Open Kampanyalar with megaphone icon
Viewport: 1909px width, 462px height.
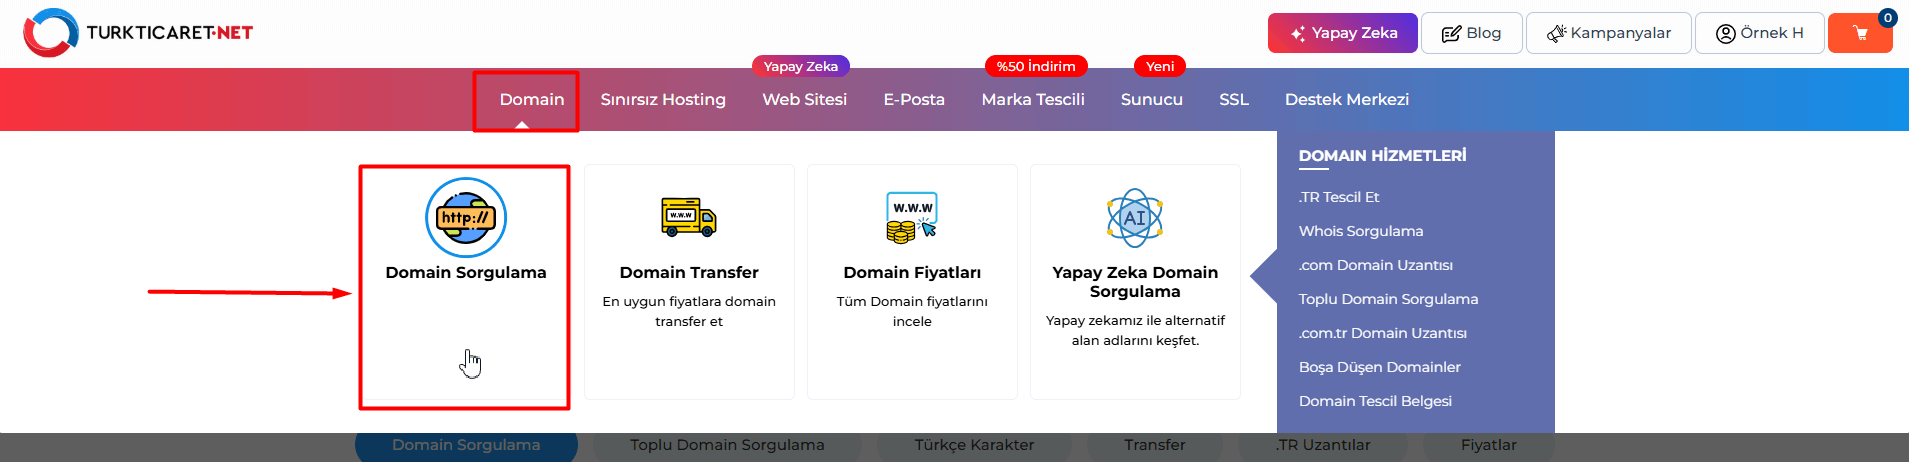[x=1608, y=33]
